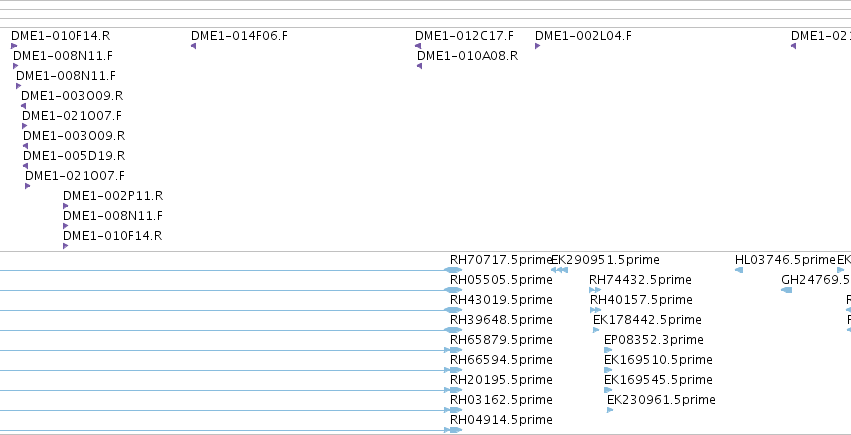
Task: Open the RH65879.5prime feature label
Action: (501, 340)
